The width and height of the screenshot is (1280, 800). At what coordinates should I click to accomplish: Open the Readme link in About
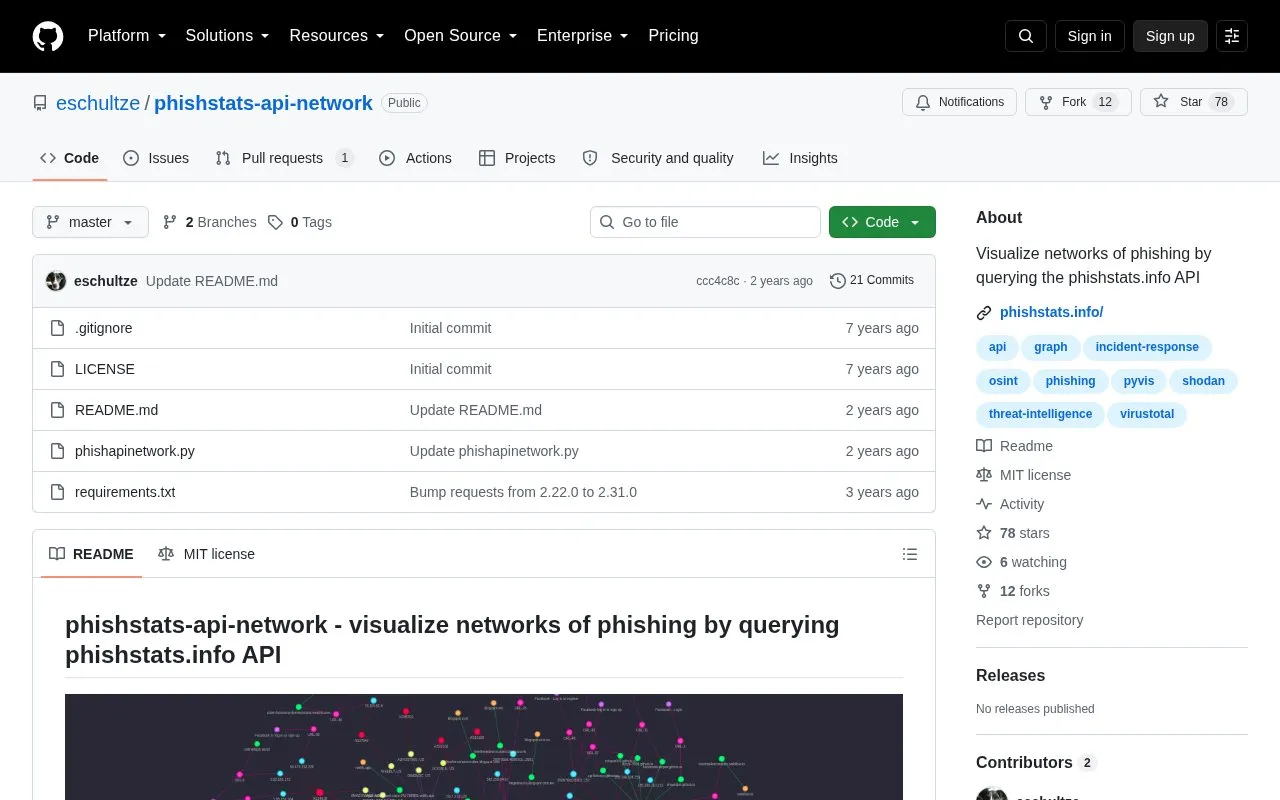pos(1015,446)
